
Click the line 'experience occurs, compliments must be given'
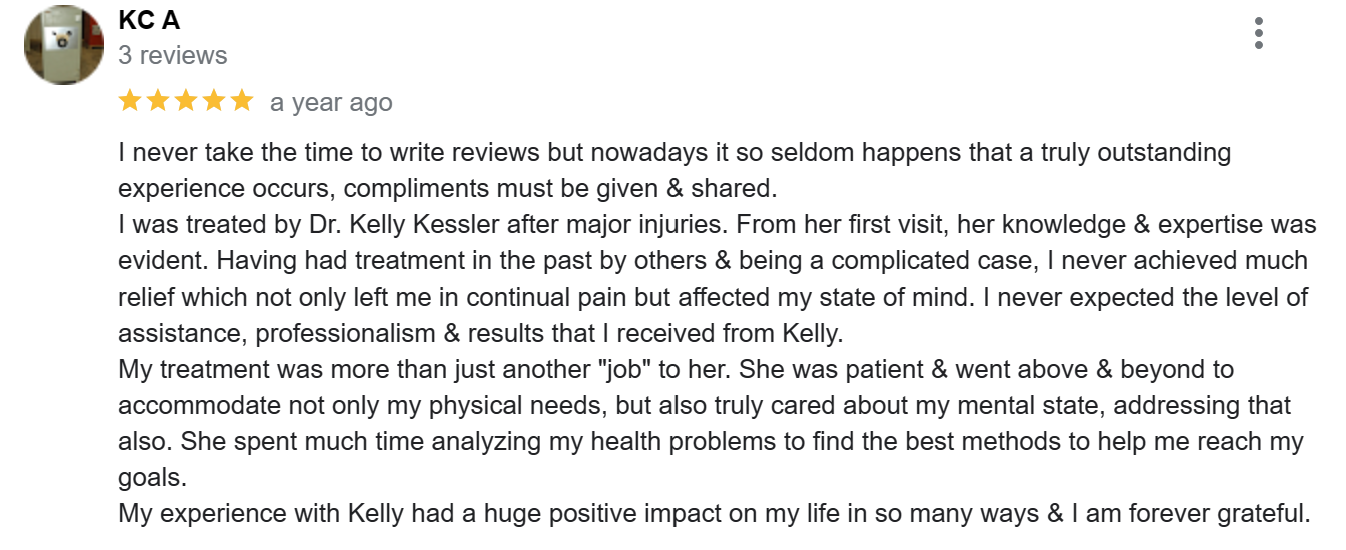point(447,188)
